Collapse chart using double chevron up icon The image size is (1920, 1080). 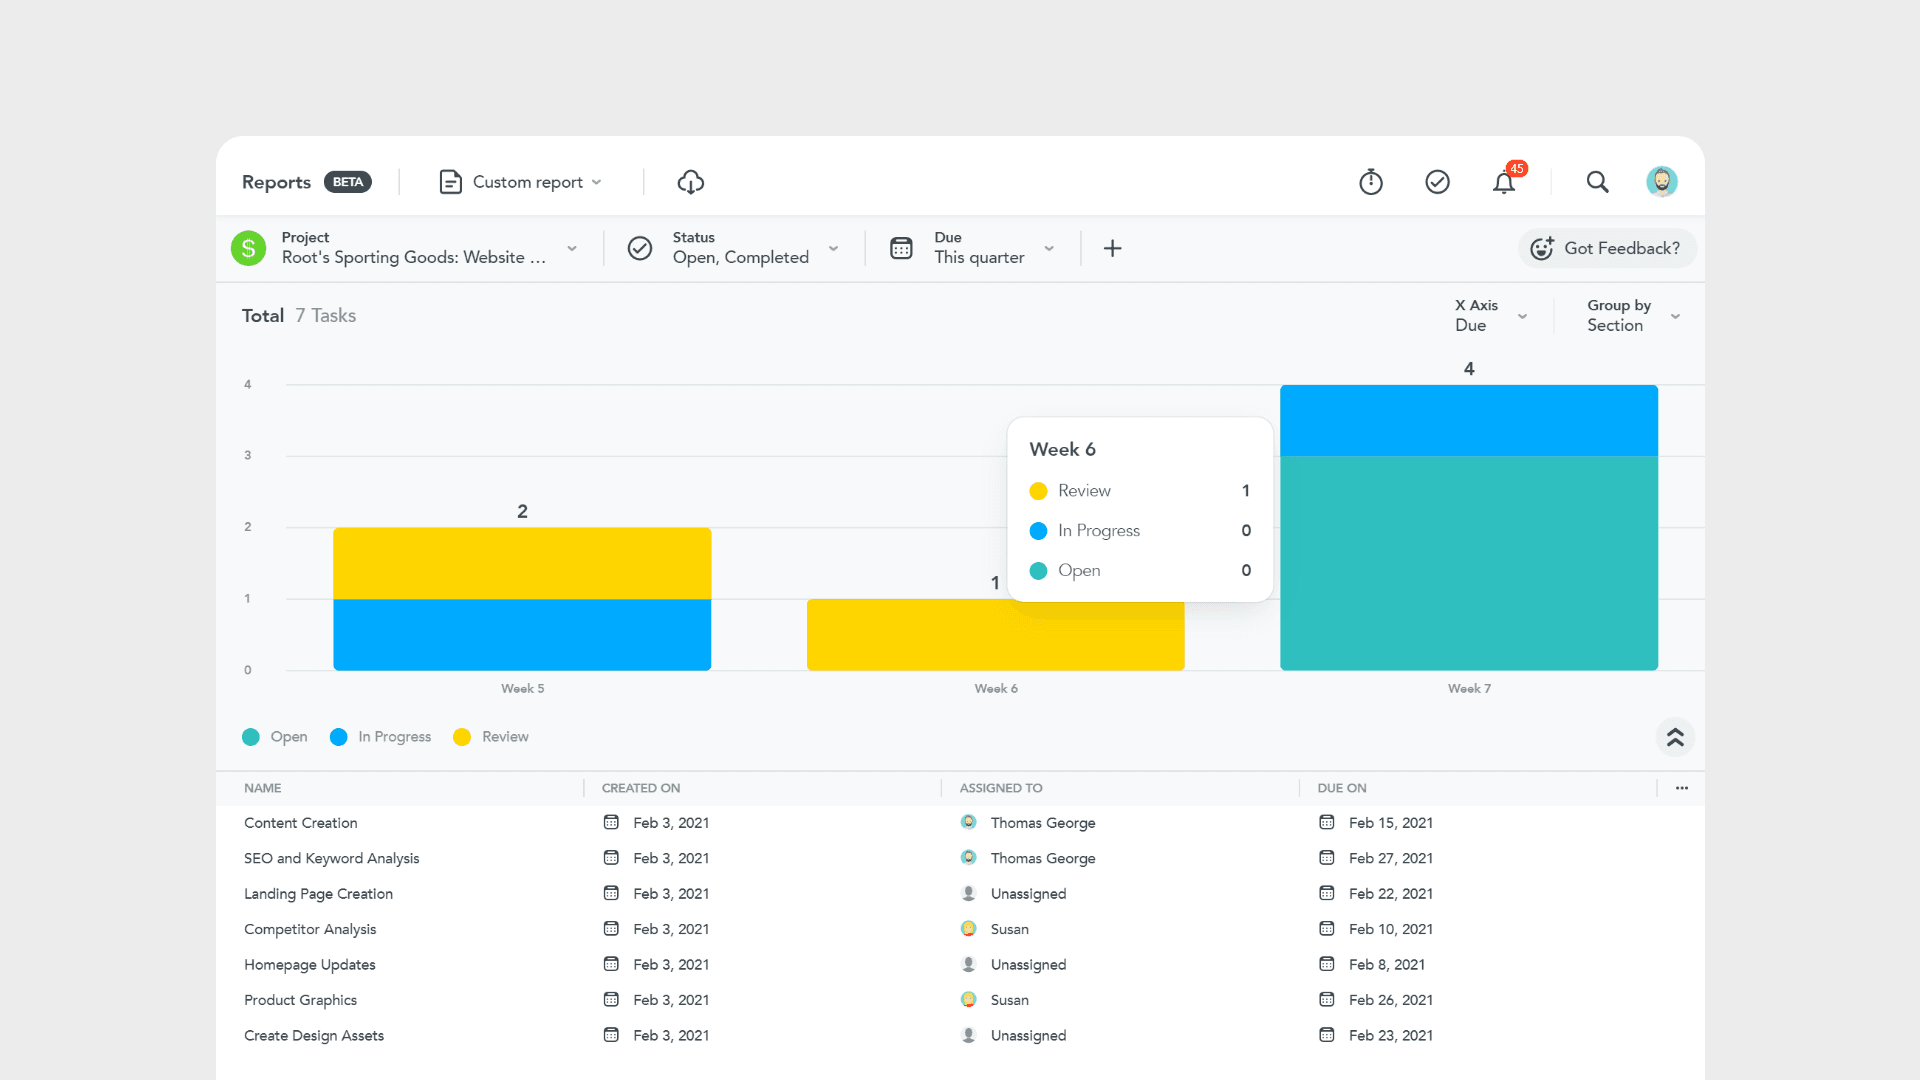pyautogui.click(x=1675, y=738)
